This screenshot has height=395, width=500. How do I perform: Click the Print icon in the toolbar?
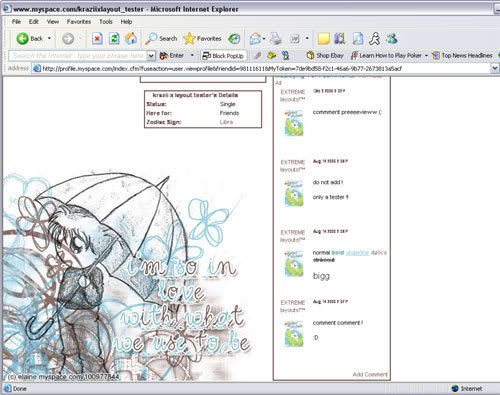click(276, 39)
